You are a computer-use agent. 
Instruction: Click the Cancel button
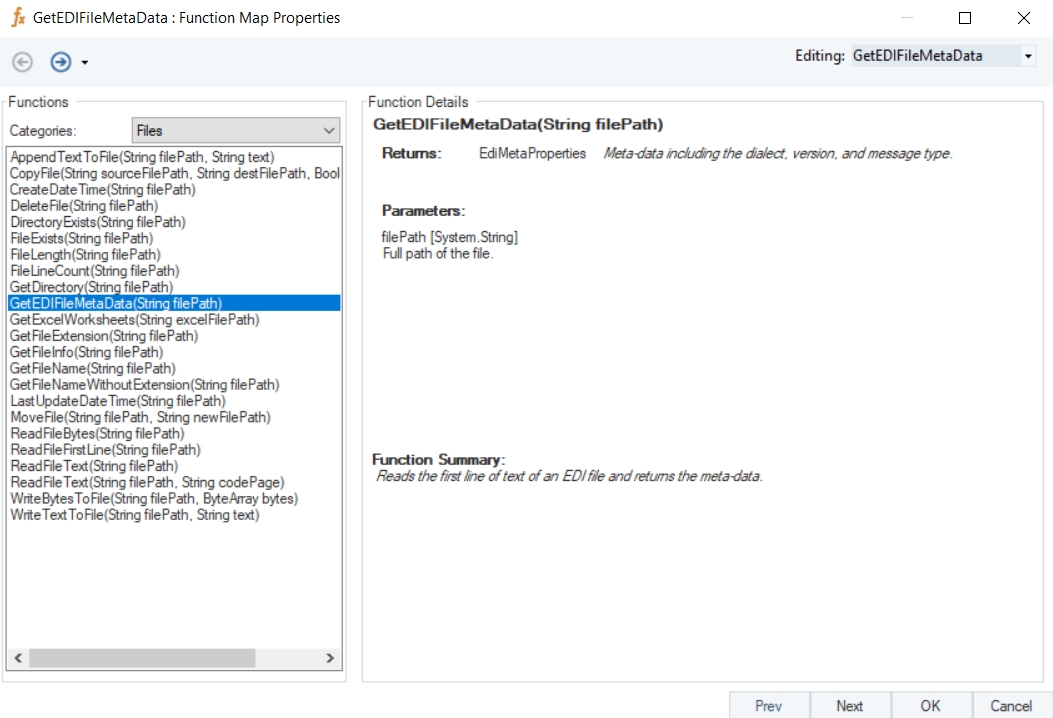coord(1010,706)
